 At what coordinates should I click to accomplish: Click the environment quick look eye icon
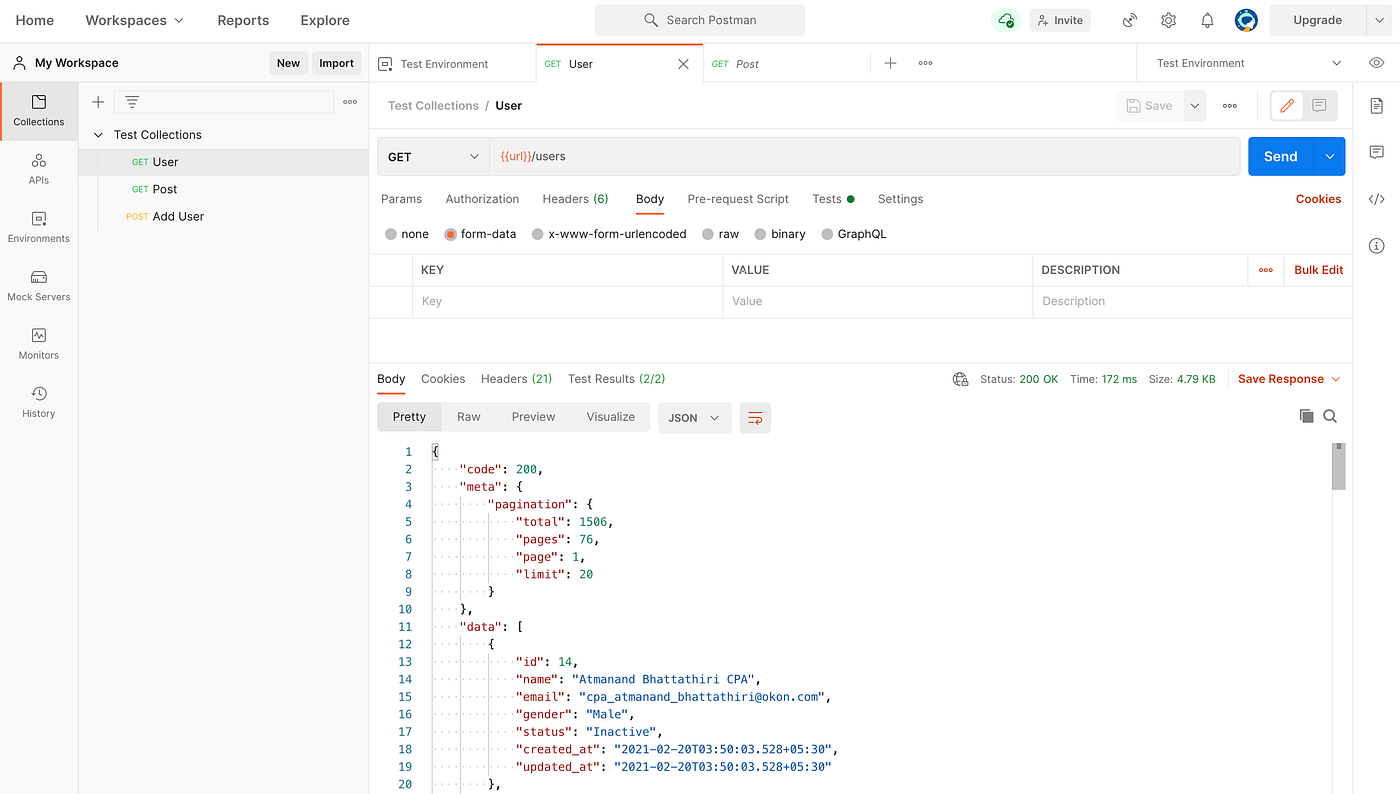(1377, 63)
